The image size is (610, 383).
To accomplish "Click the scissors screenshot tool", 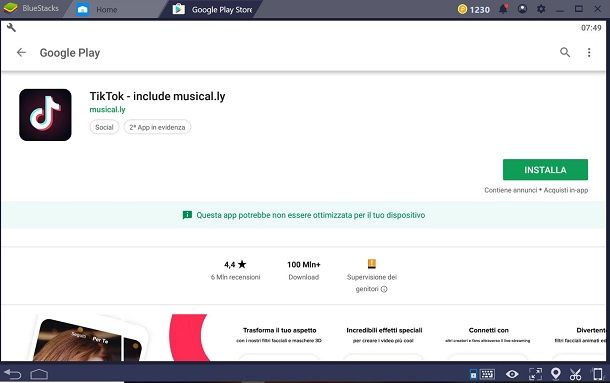I will (575, 374).
